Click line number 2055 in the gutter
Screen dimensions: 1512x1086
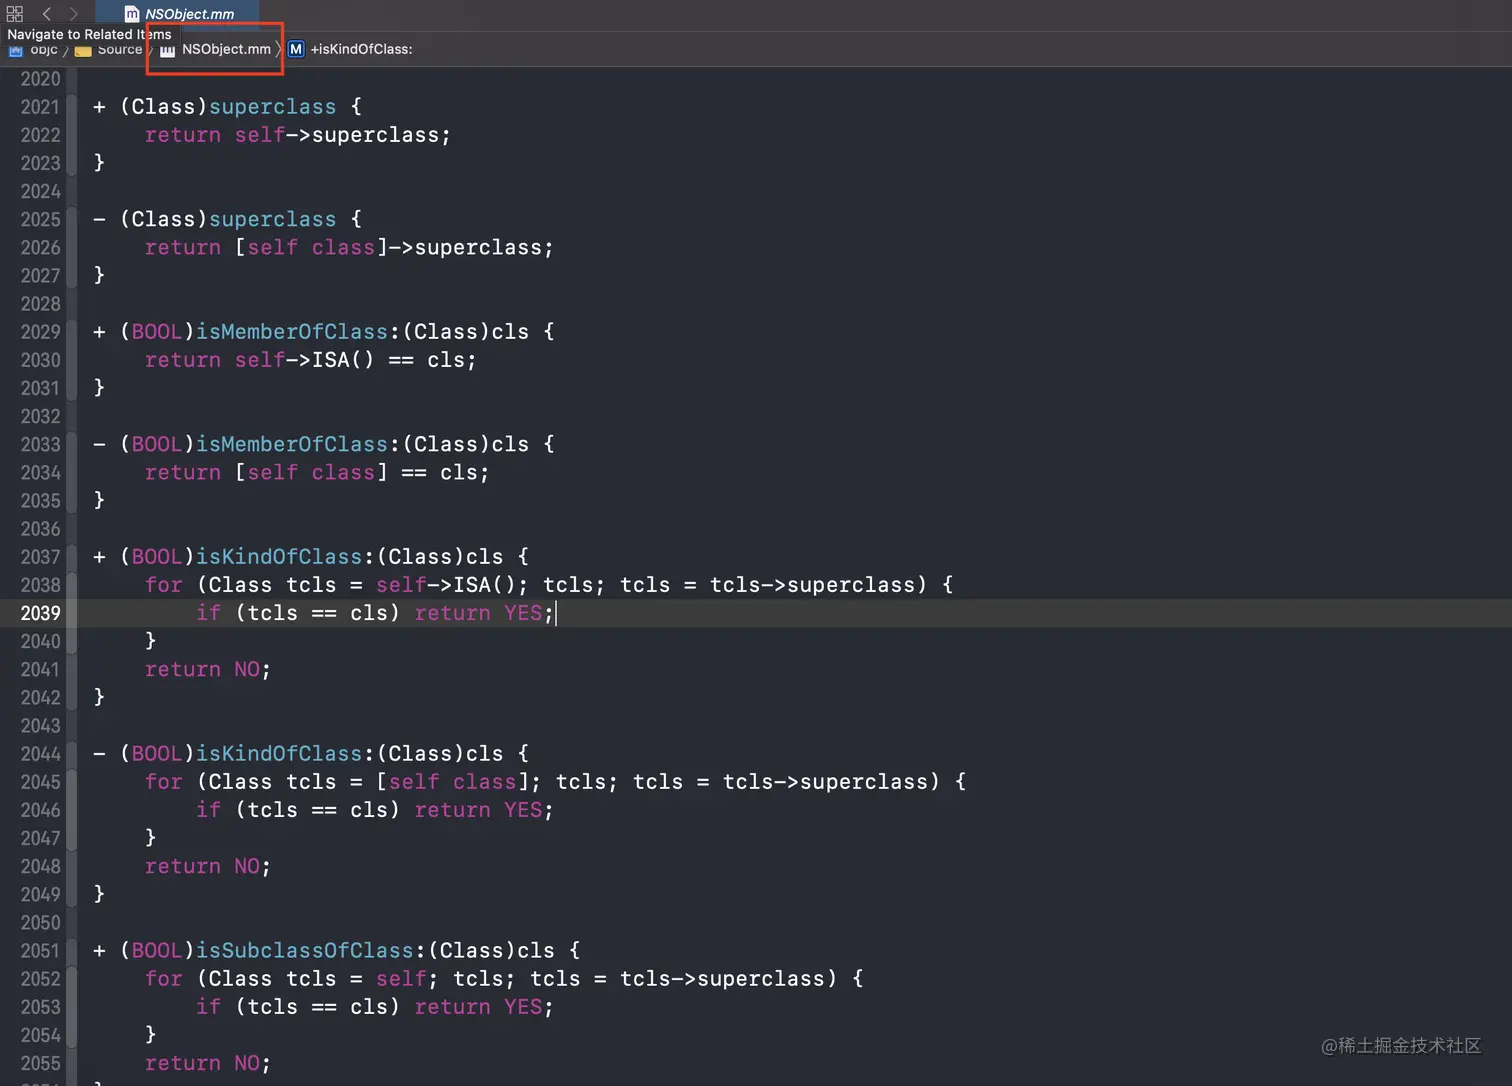[x=40, y=1063]
